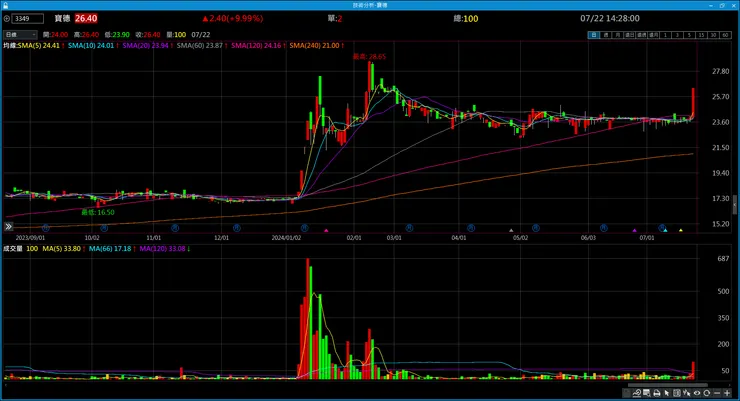Click the highlighted last price 26.40

tap(86, 18)
